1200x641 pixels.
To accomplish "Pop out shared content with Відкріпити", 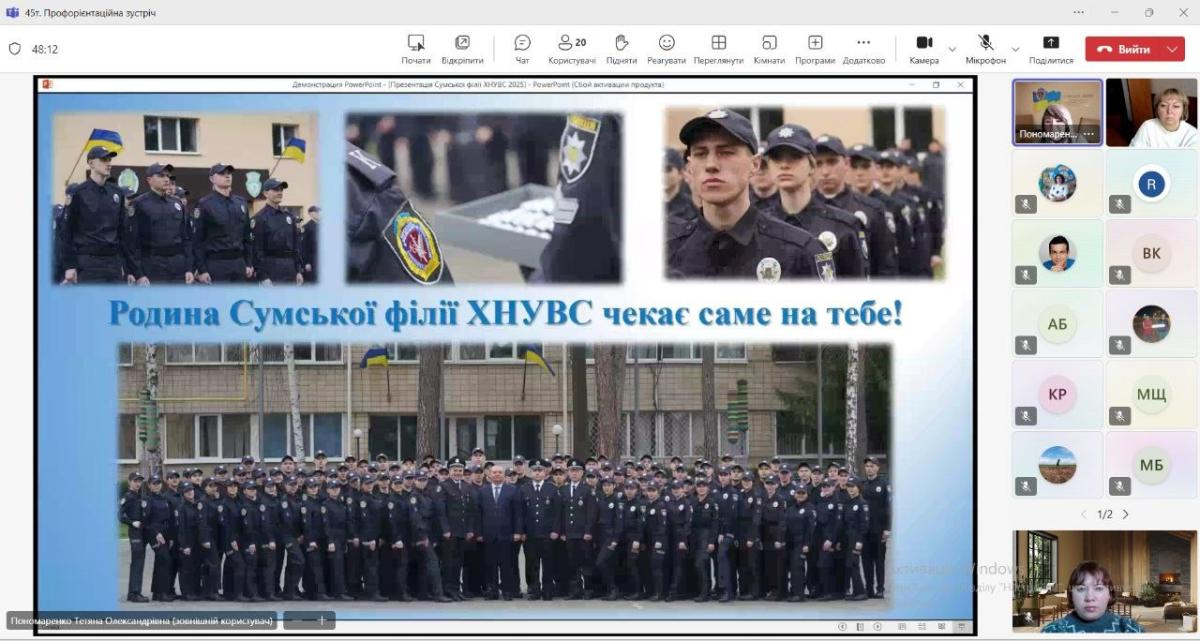I will (x=462, y=49).
